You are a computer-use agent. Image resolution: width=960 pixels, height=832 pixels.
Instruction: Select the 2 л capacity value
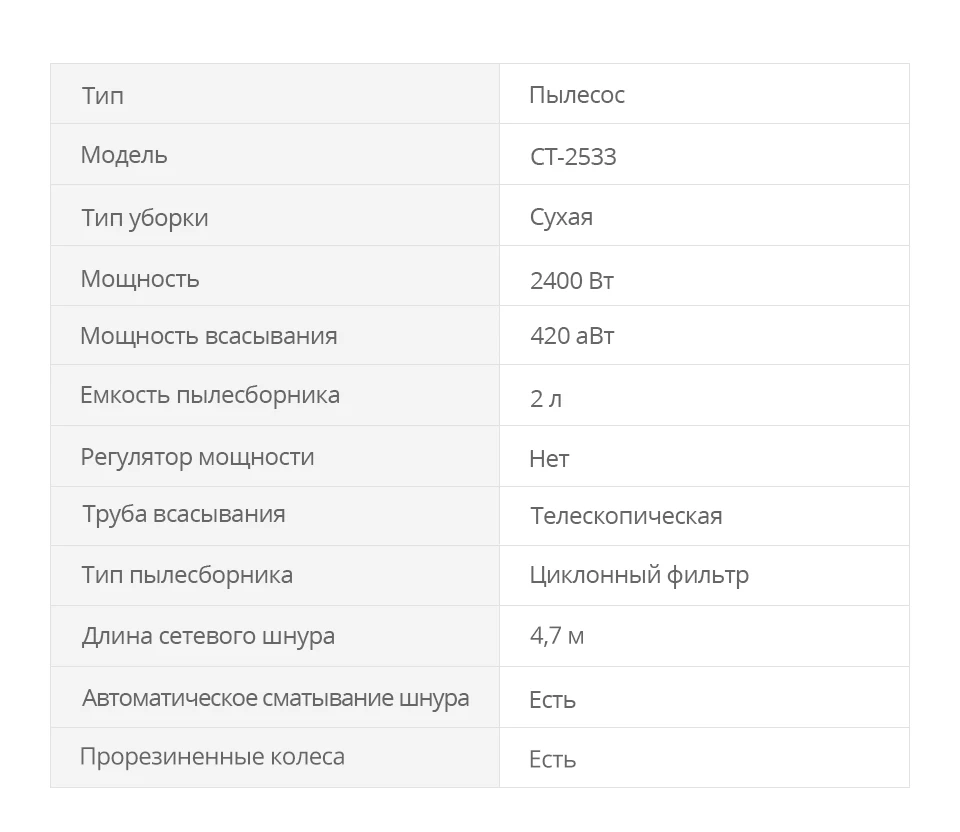pos(546,399)
